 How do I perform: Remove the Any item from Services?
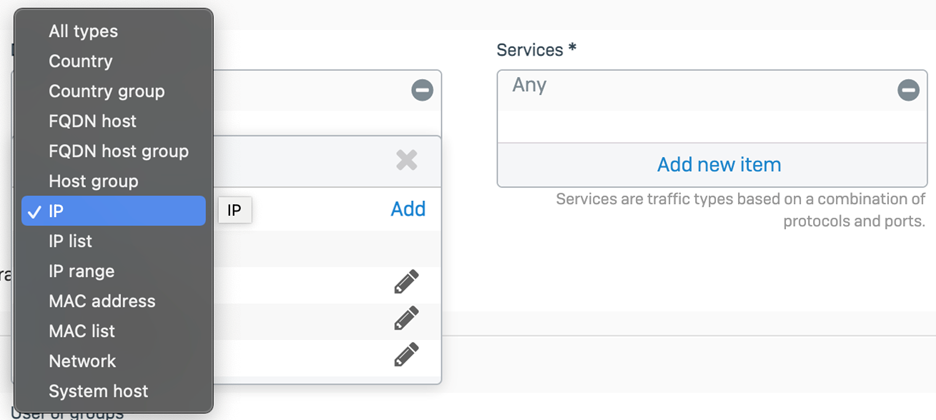click(x=908, y=90)
